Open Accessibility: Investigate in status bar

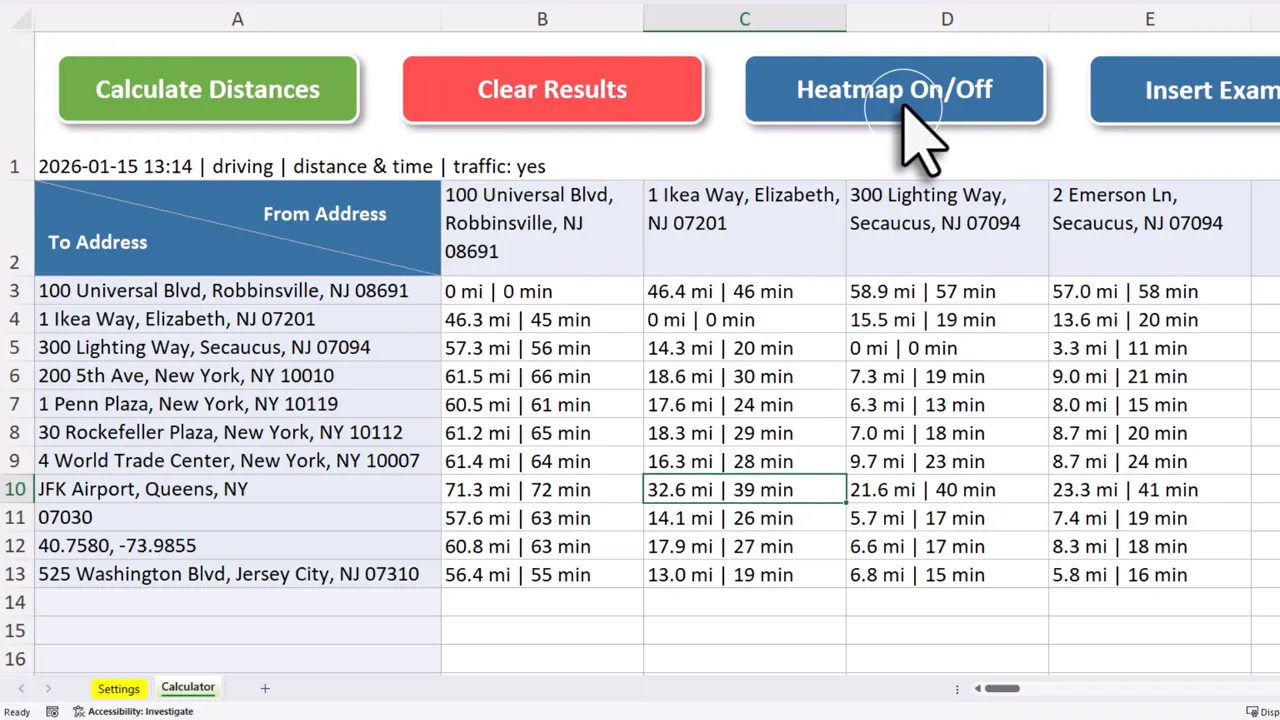click(x=133, y=712)
